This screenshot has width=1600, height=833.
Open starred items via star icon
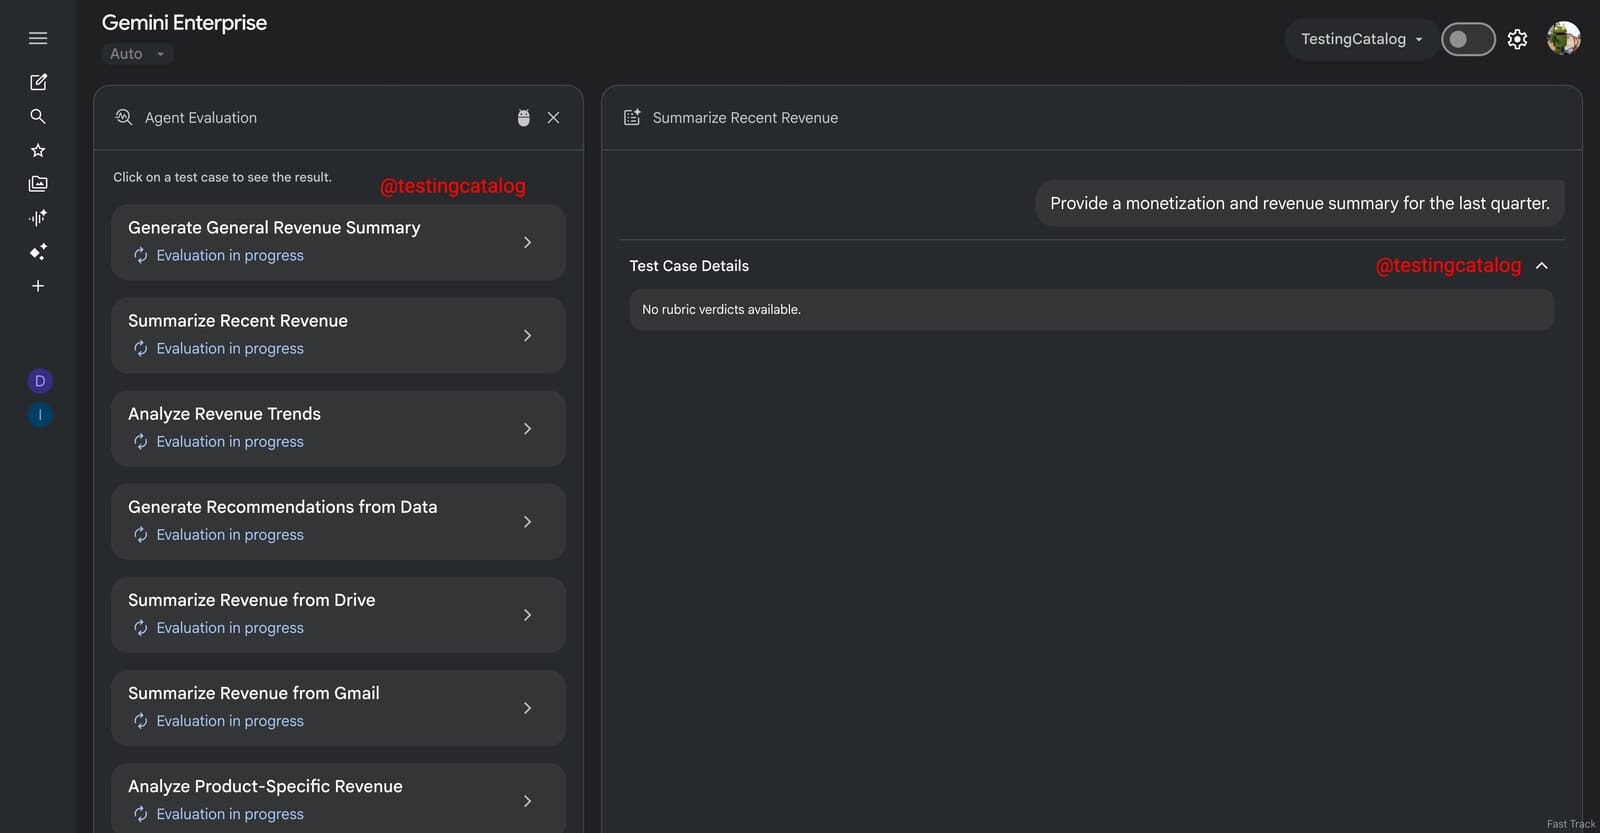(38, 150)
